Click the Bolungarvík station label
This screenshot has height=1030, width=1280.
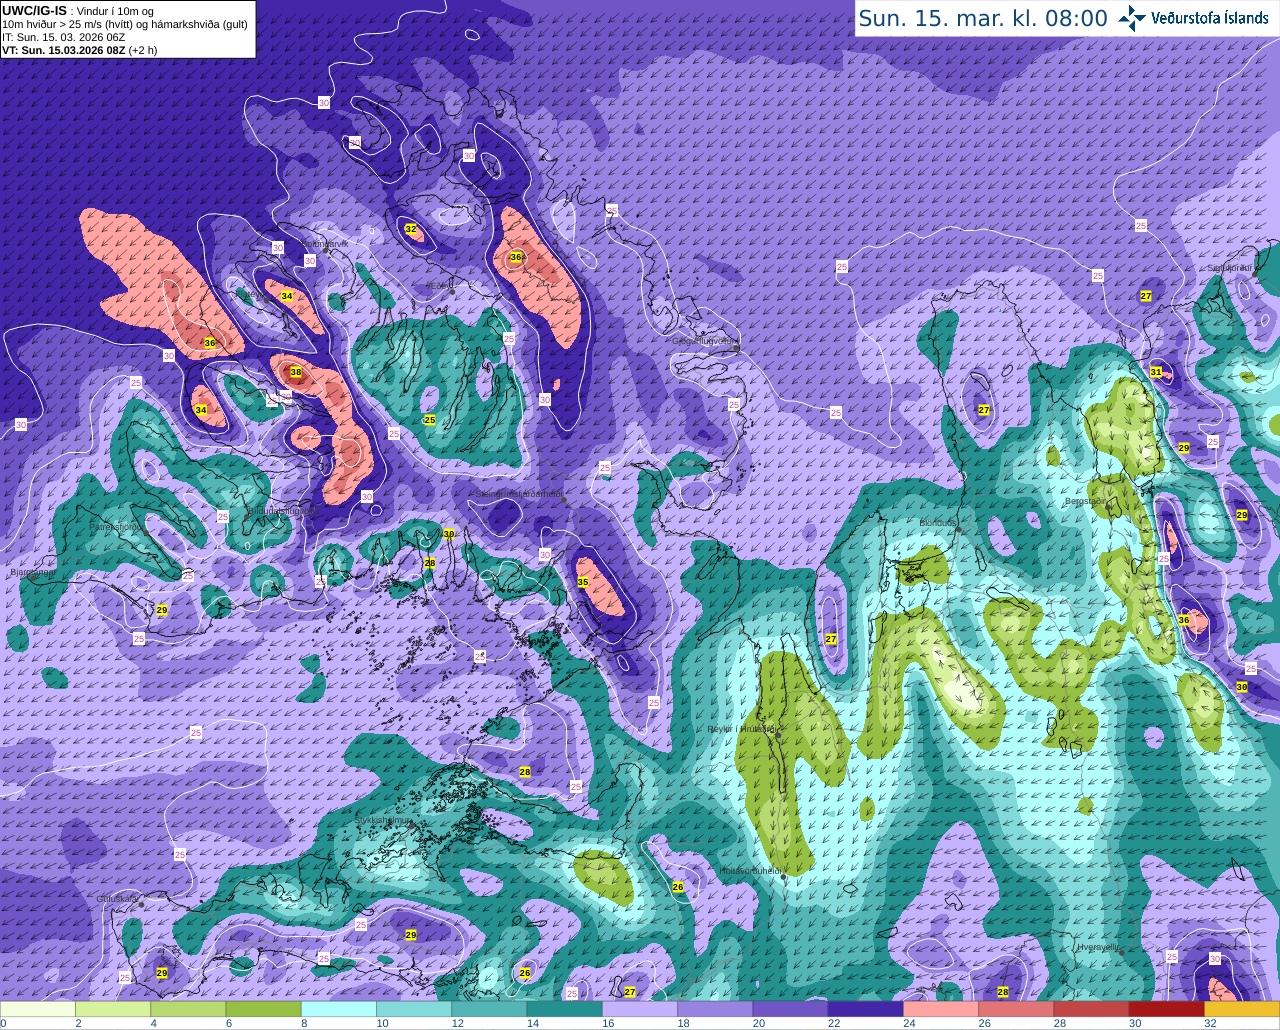[325, 243]
